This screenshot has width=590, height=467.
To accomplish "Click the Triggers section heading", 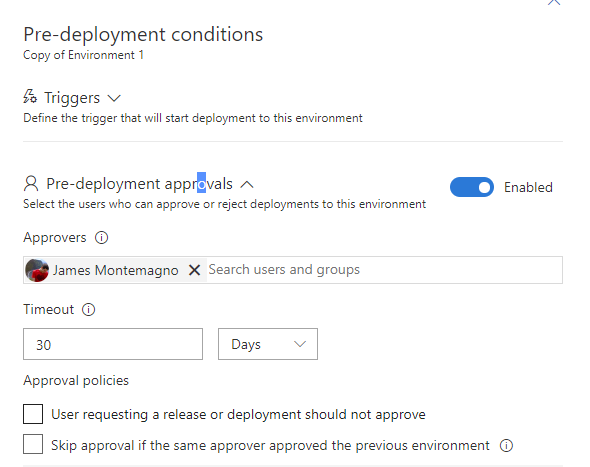I will (72, 97).
